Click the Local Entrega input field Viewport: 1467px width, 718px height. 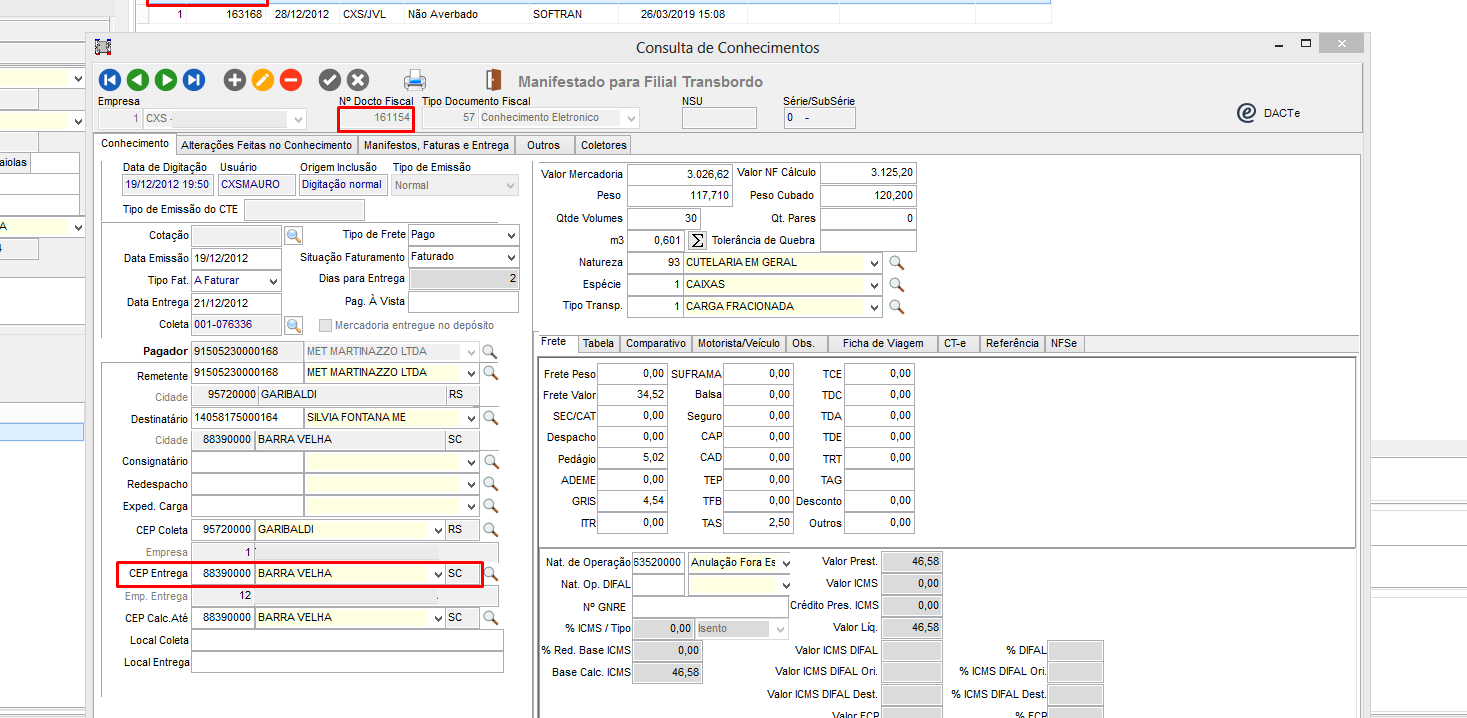pos(347,662)
